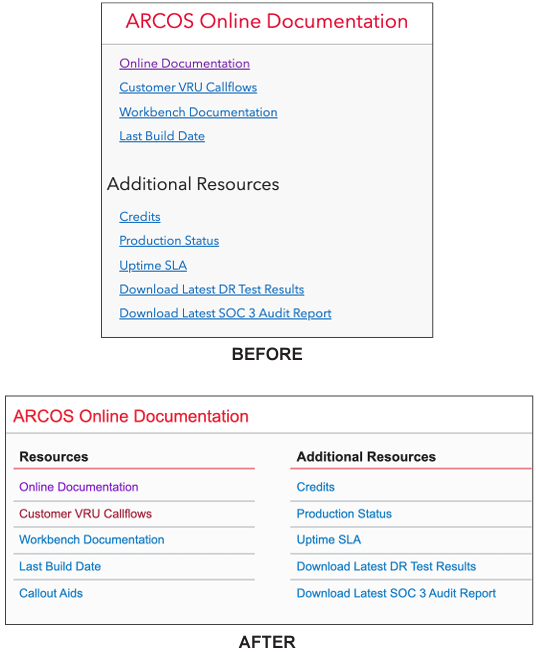Click Last Build Date in Resources column

coord(60,566)
